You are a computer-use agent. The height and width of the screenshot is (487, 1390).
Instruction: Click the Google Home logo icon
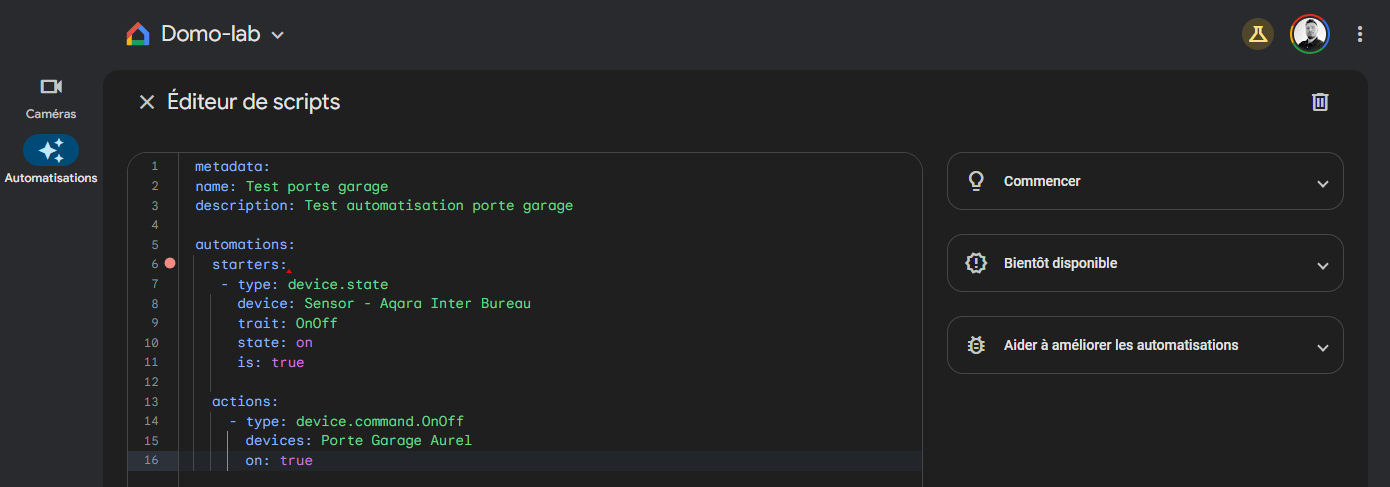pyautogui.click(x=138, y=34)
